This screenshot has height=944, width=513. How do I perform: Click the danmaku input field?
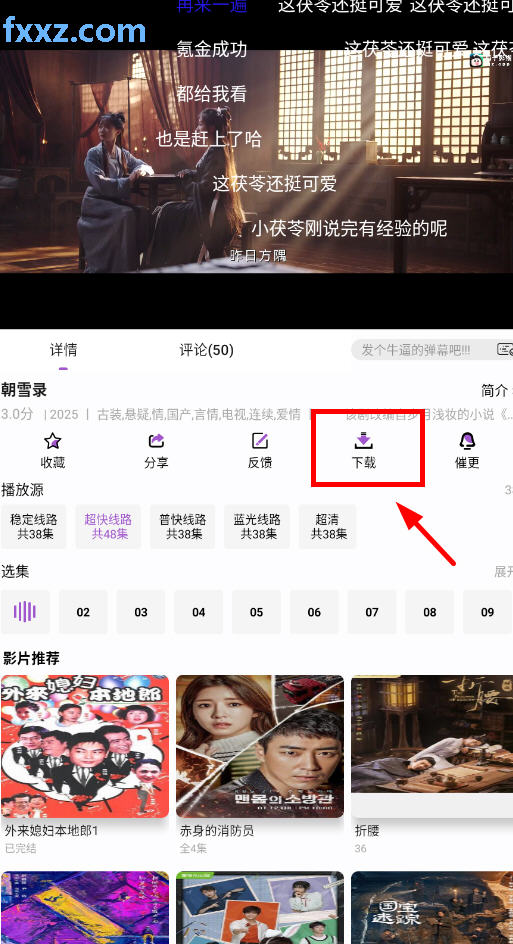coord(421,350)
